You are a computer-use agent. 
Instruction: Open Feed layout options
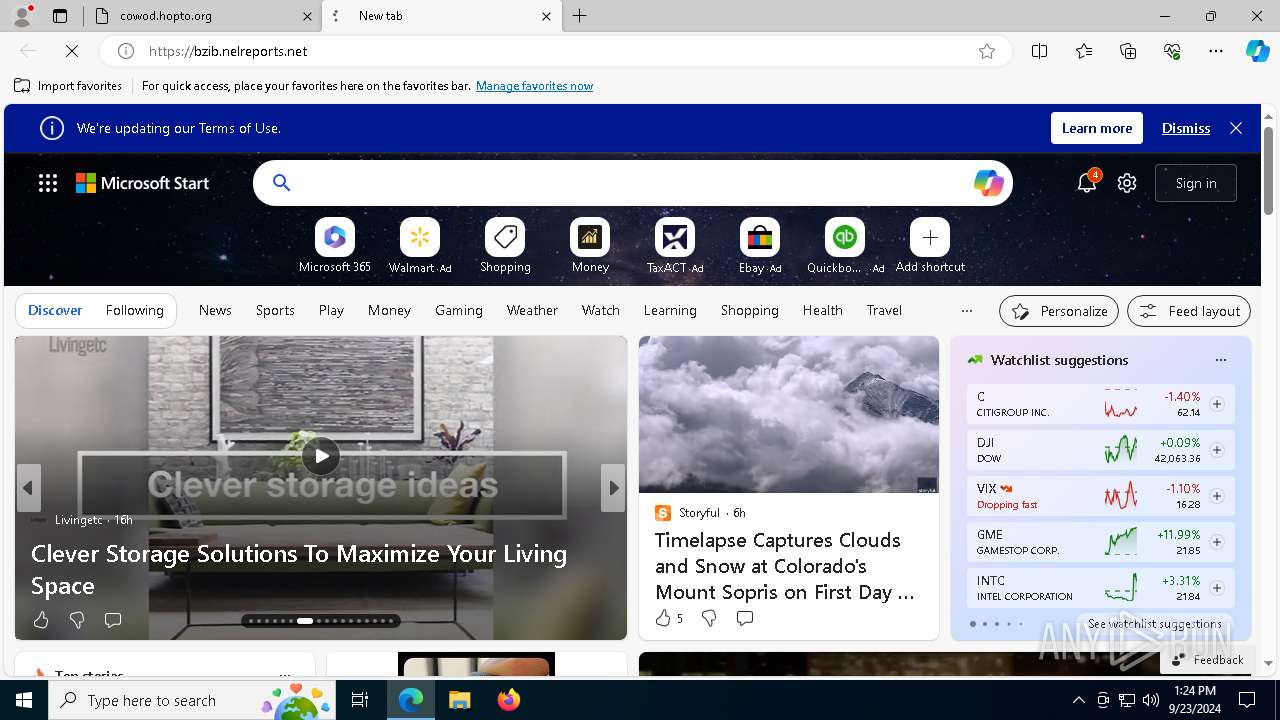(x=1189, y=311)
